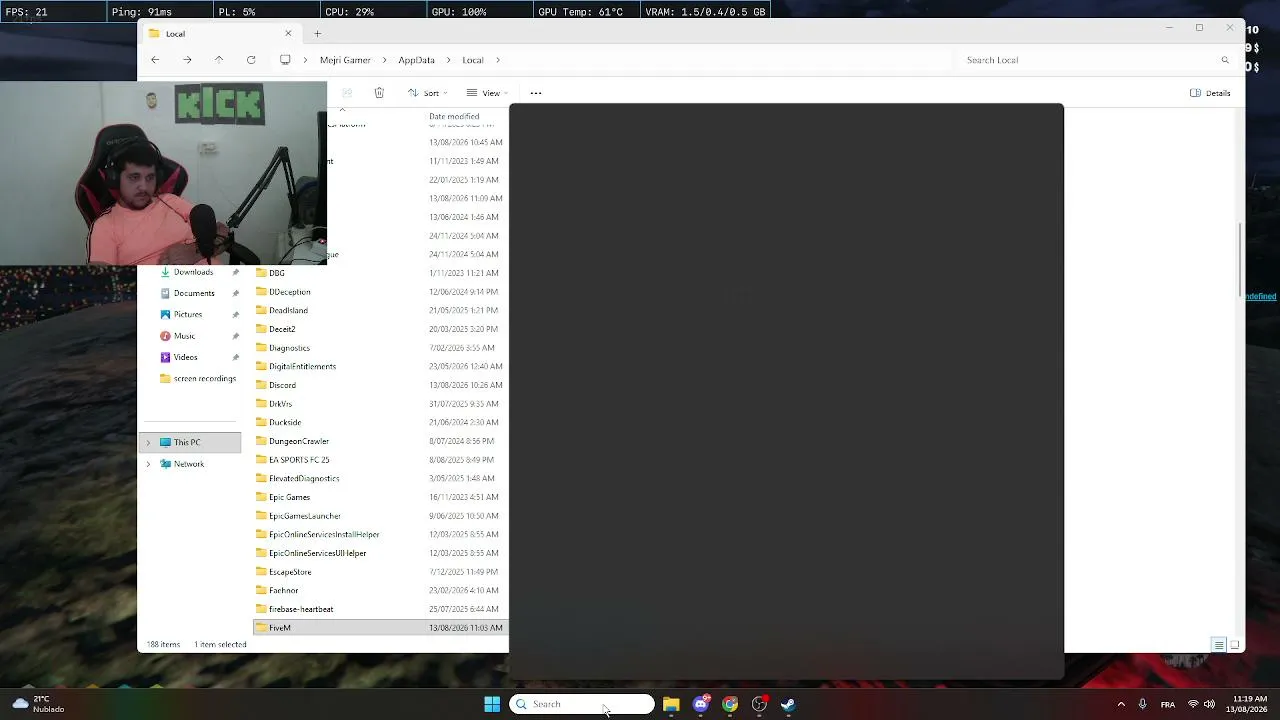Go back in File Explorer navigation

pos(155,60)
